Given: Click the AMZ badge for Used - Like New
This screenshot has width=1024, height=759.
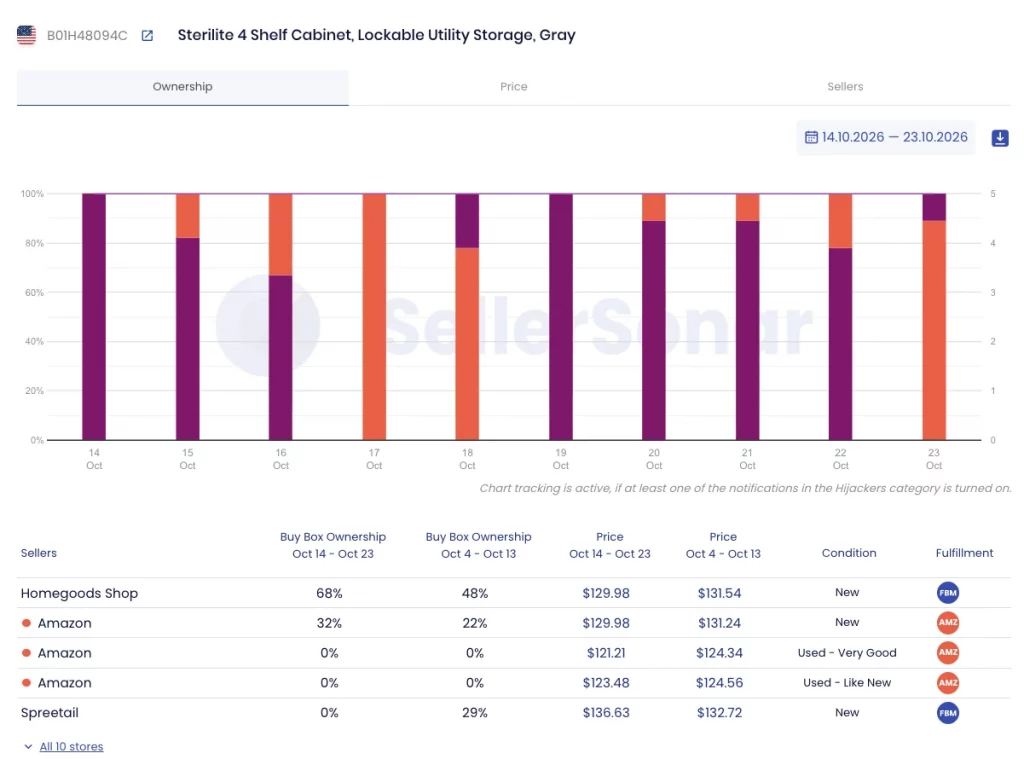Looking at the screenshot, I should (948, 683).
